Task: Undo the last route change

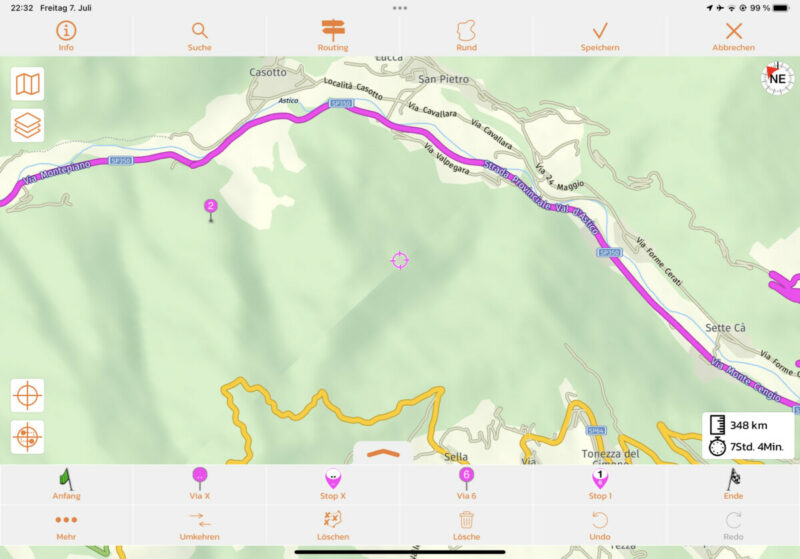Action: [x=600, y=527]
